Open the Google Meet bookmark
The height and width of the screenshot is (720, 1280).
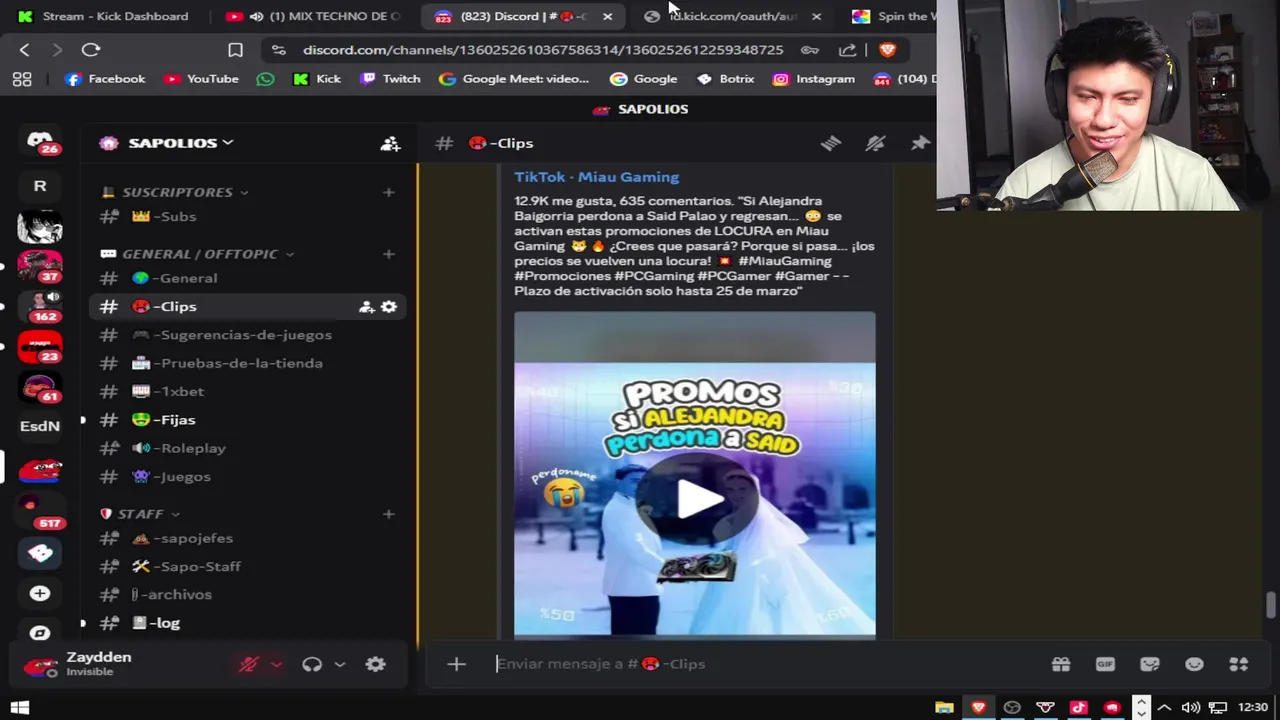point(514,79)
